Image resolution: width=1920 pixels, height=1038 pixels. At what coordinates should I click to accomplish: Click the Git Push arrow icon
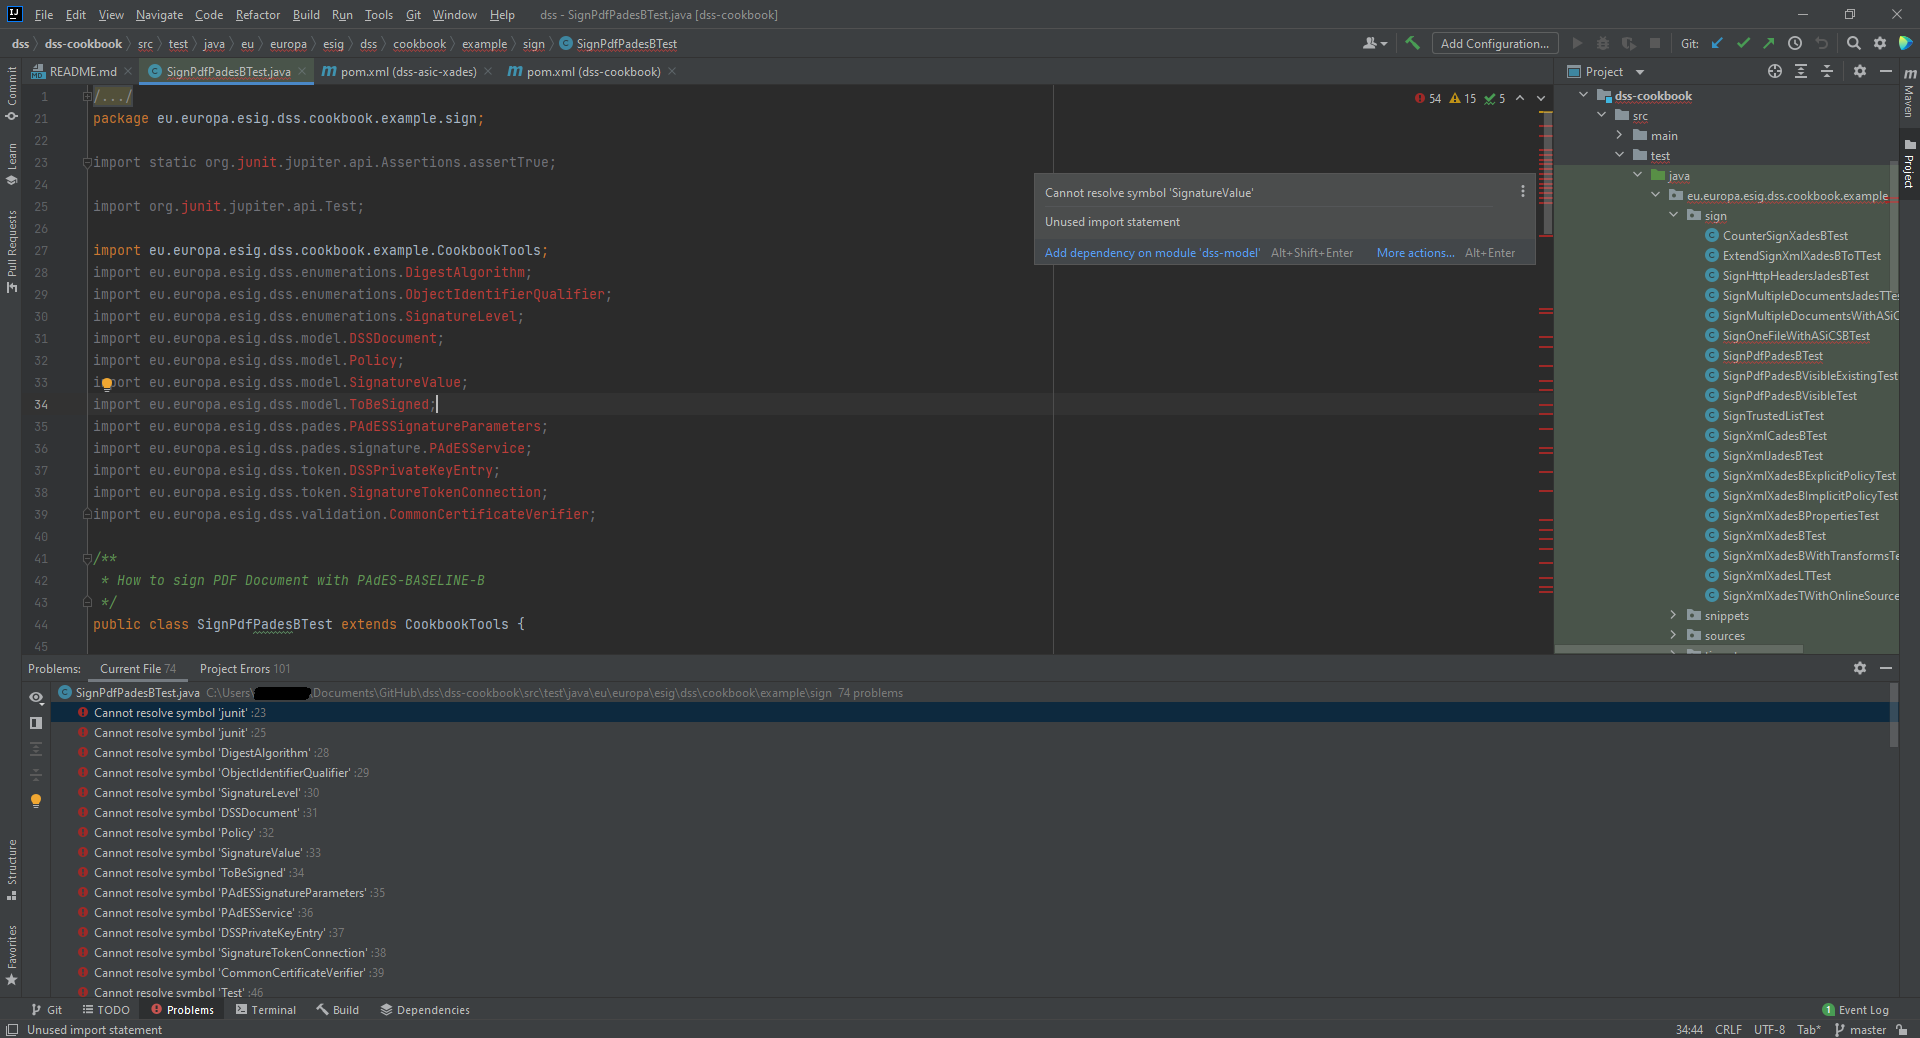1768,43
